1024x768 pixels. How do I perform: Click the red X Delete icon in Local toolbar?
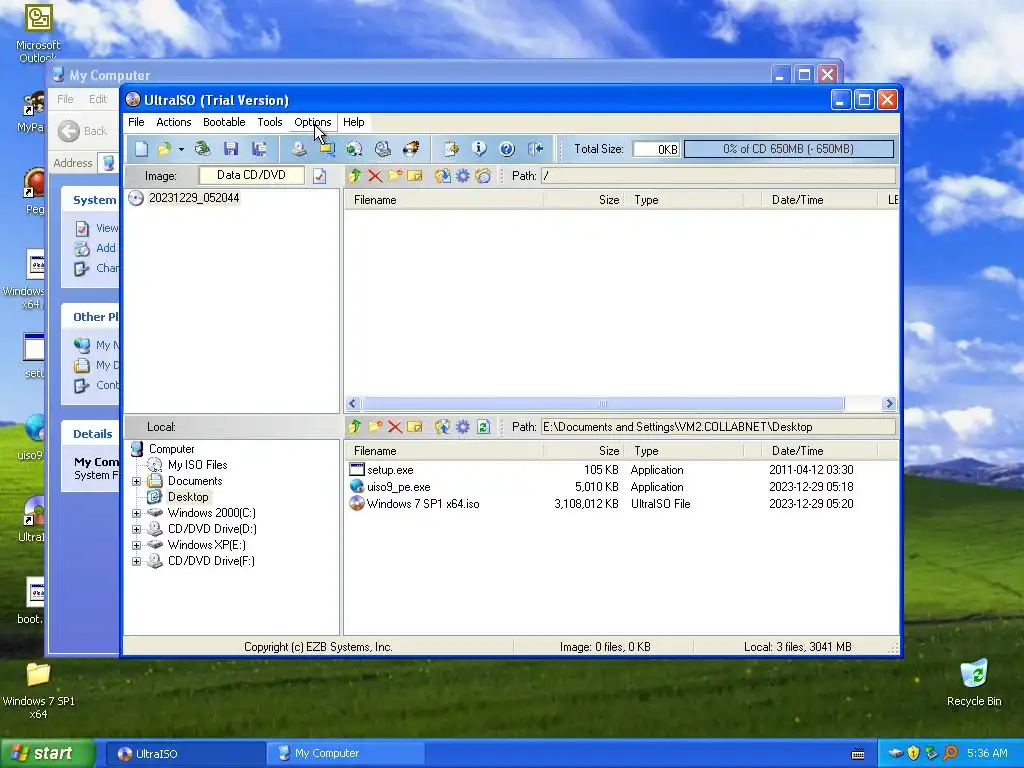point(394,426)
